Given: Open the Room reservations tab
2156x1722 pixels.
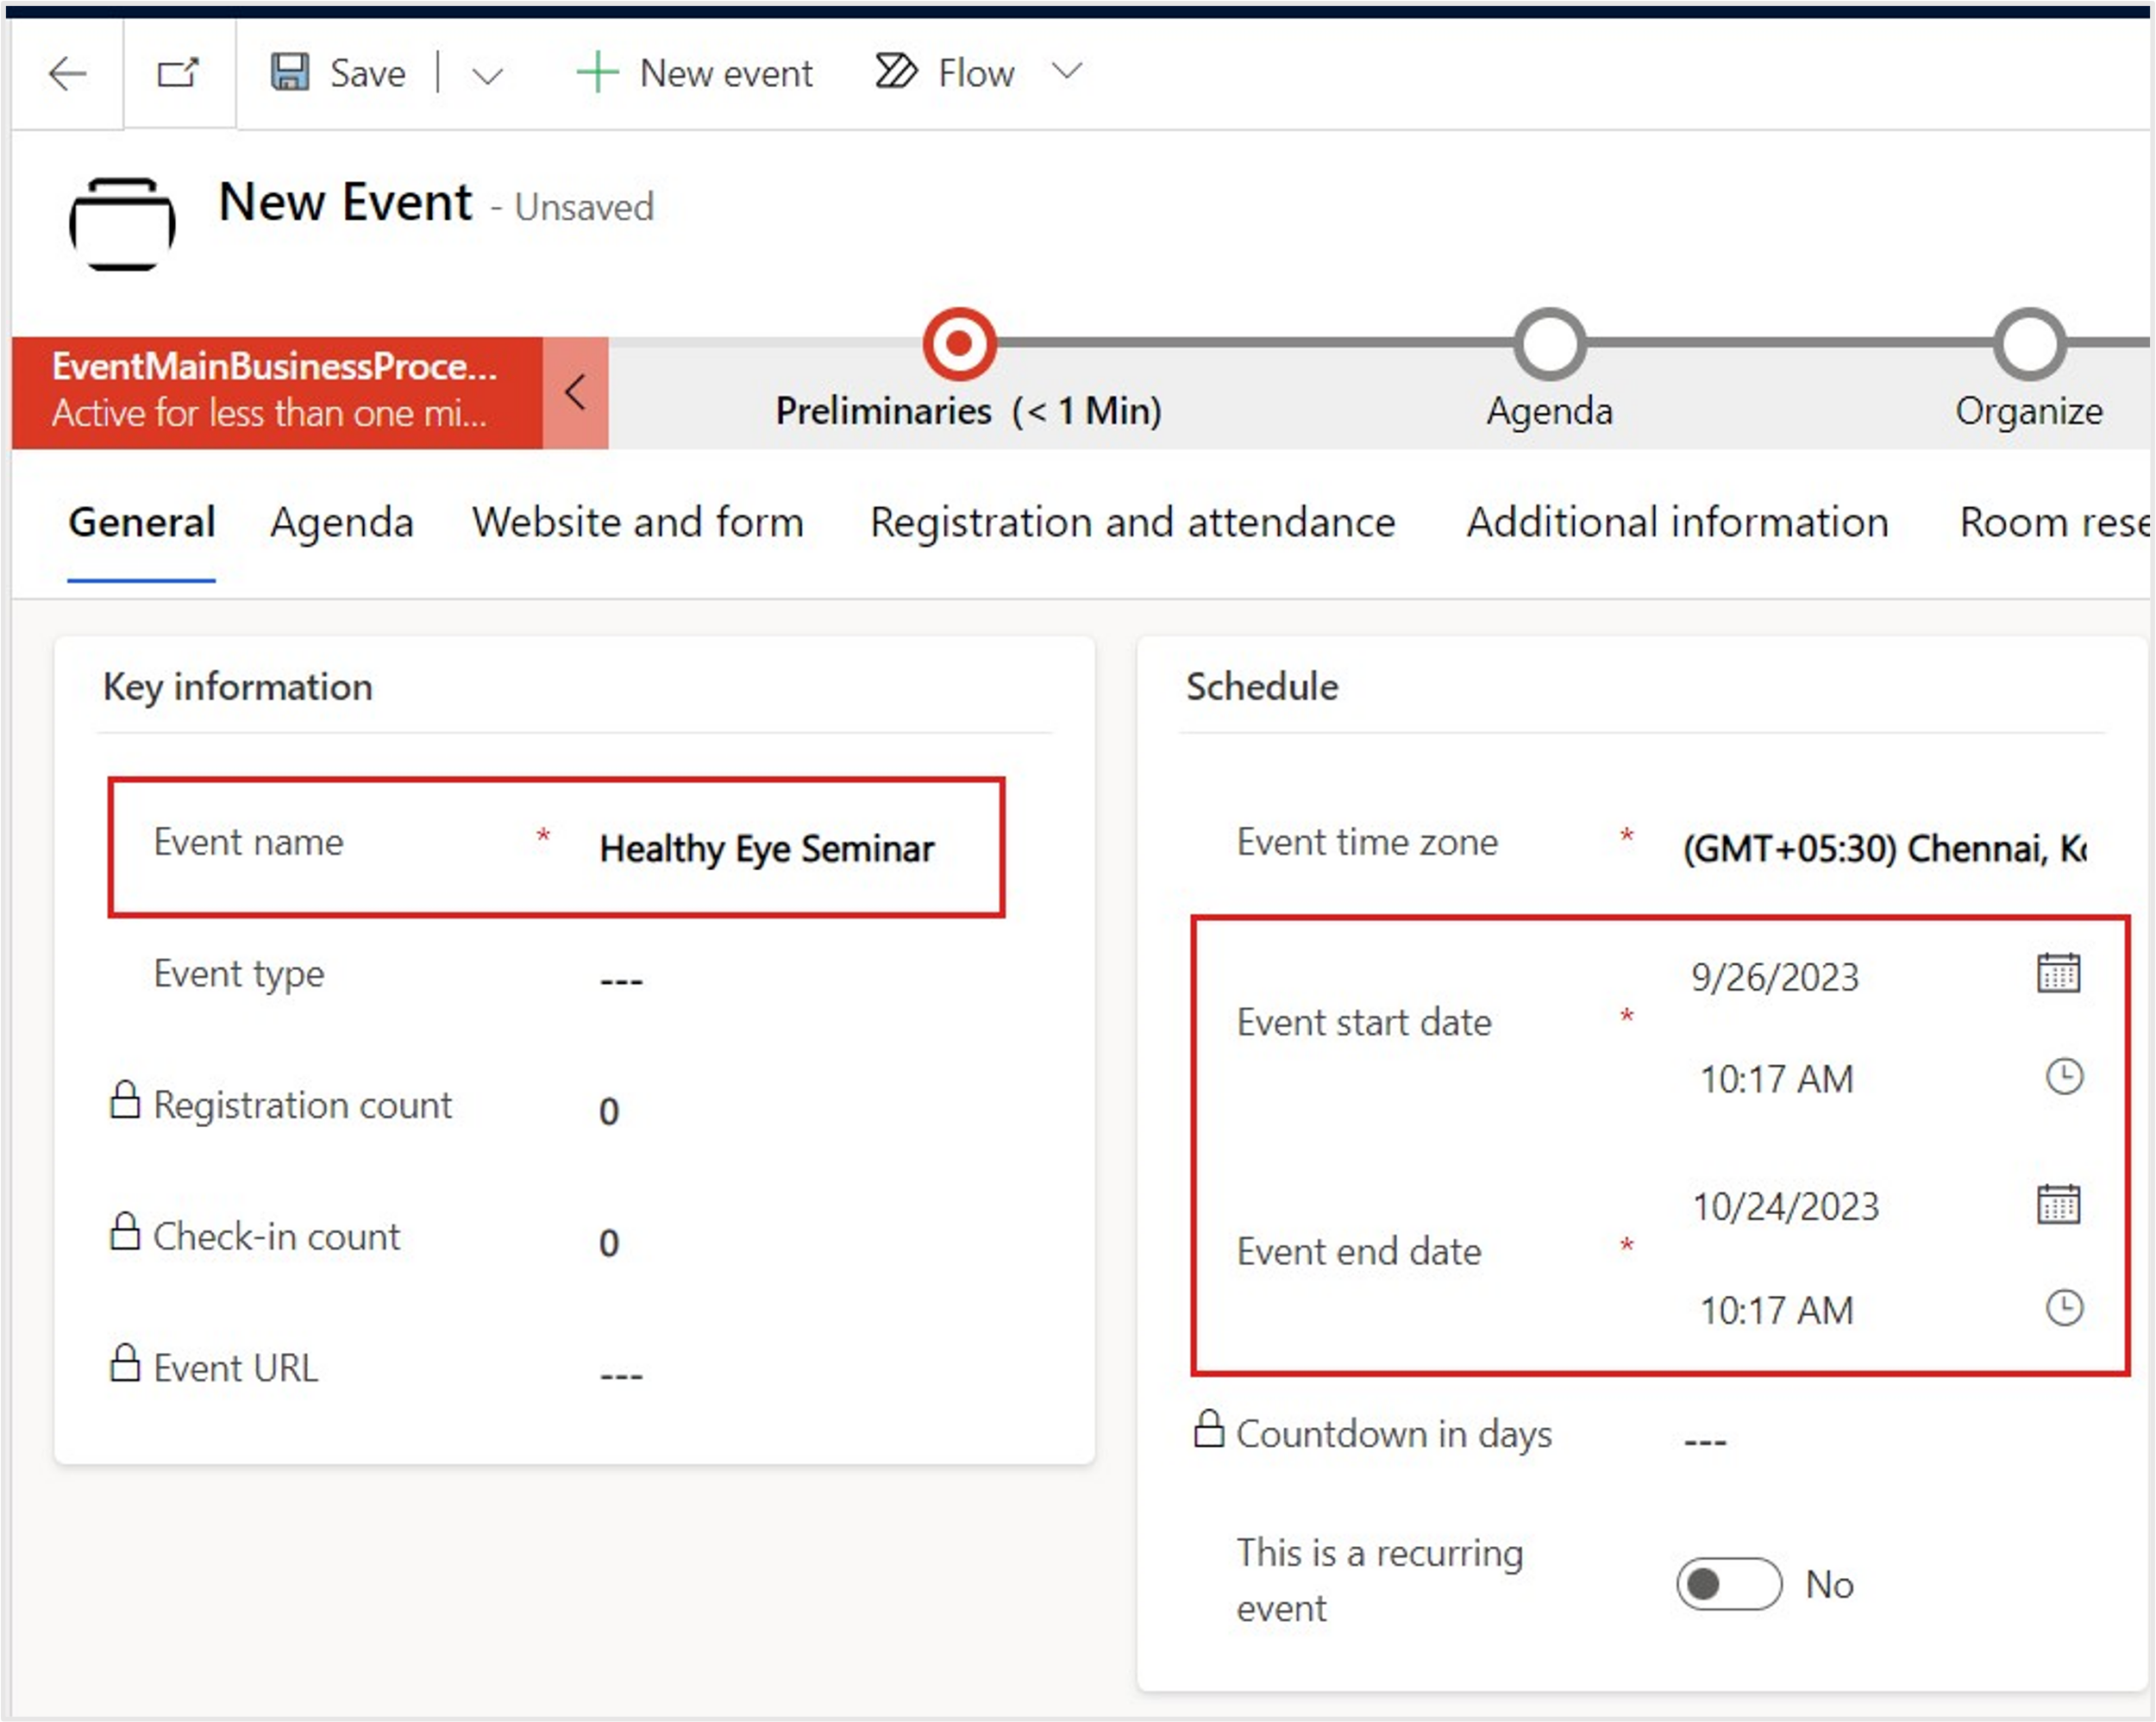Looking at the screenshot, I should pyautogui.click(x=2054, y=523).
